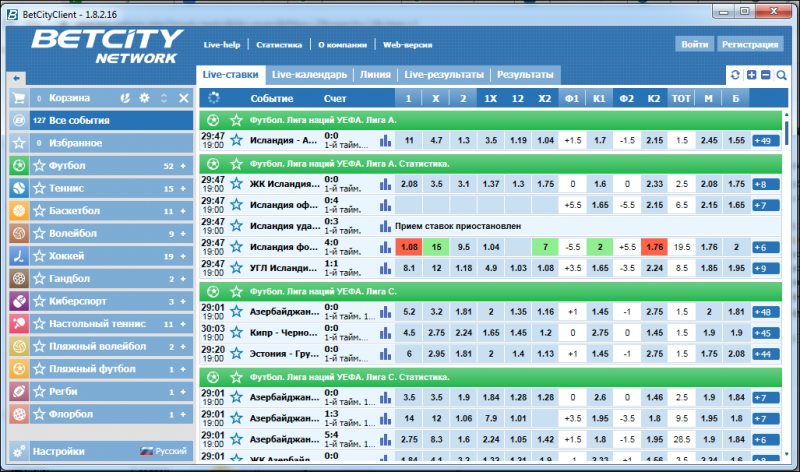Open statistics chart icon for Исландия - А...
800x472 pixels.
click(385, 141)
